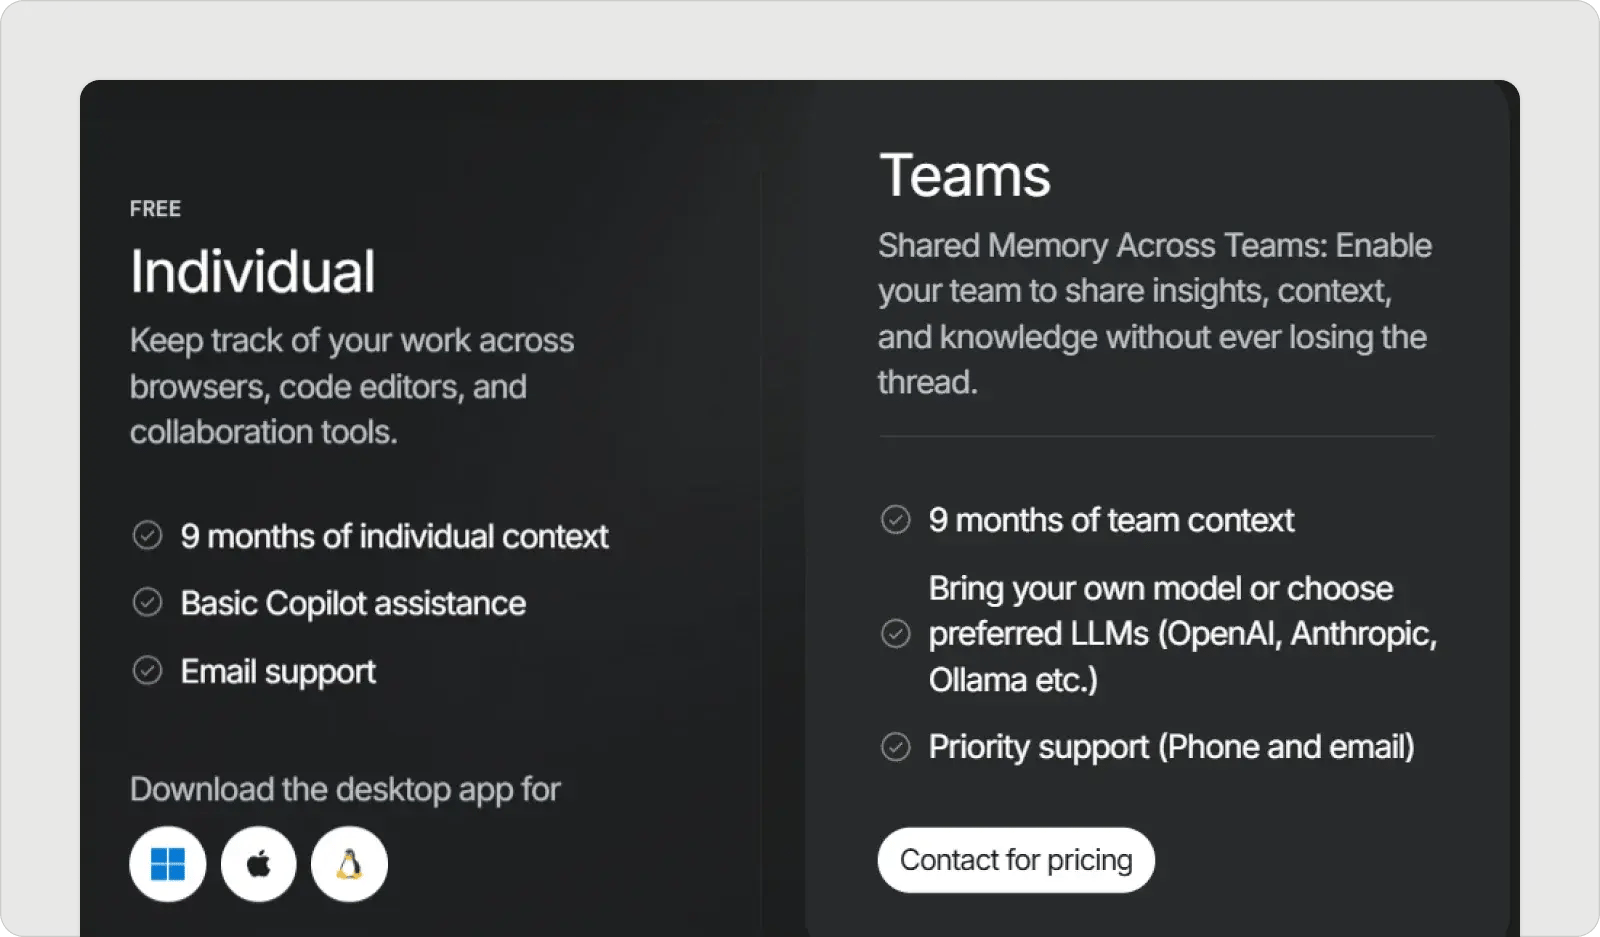Click the Linux penguin download icon
The width and height of the screenshot is (1600, 937).
click(349, 864)
